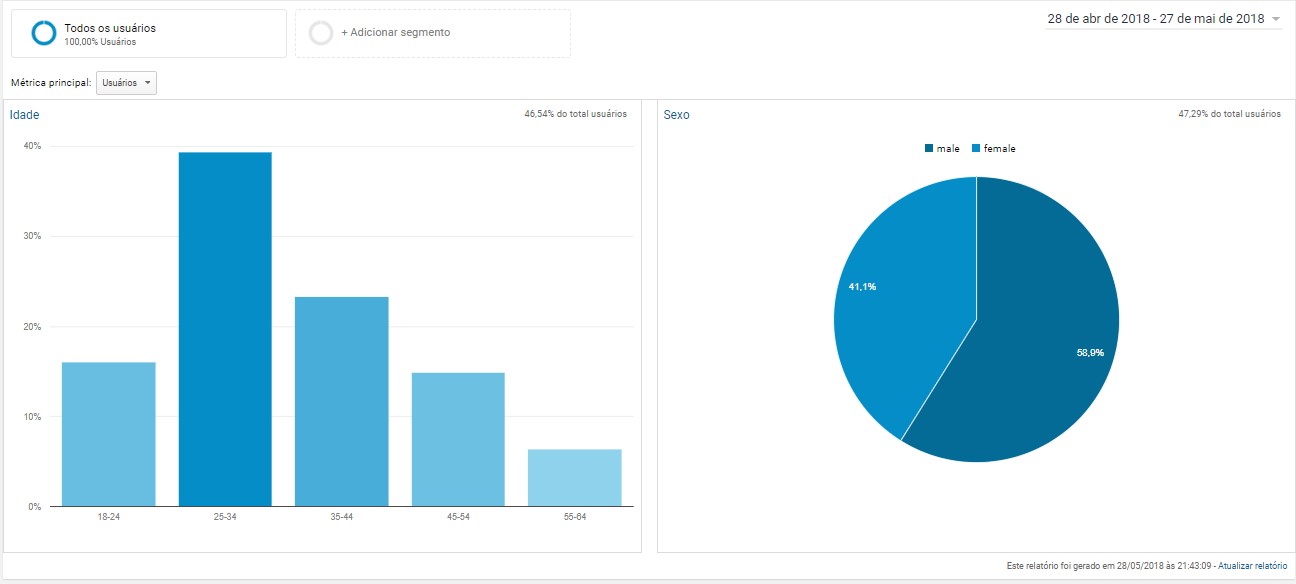Click the female legend label

click(x=999, y=149)
